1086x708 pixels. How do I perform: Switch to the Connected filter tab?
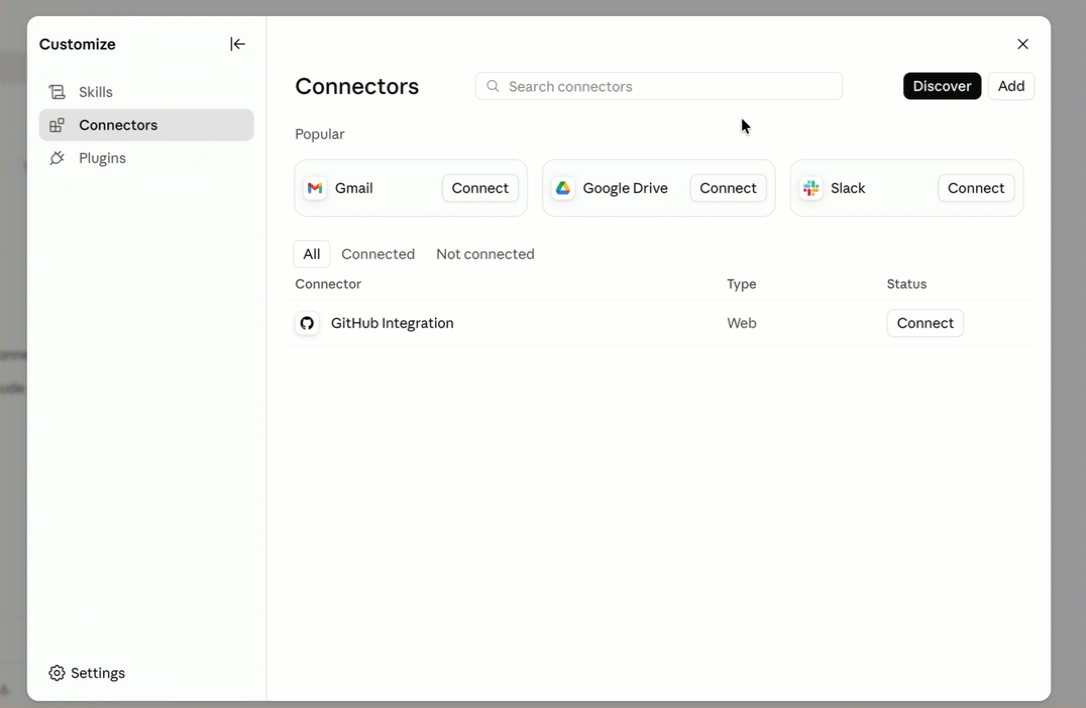tap(378, 254)
